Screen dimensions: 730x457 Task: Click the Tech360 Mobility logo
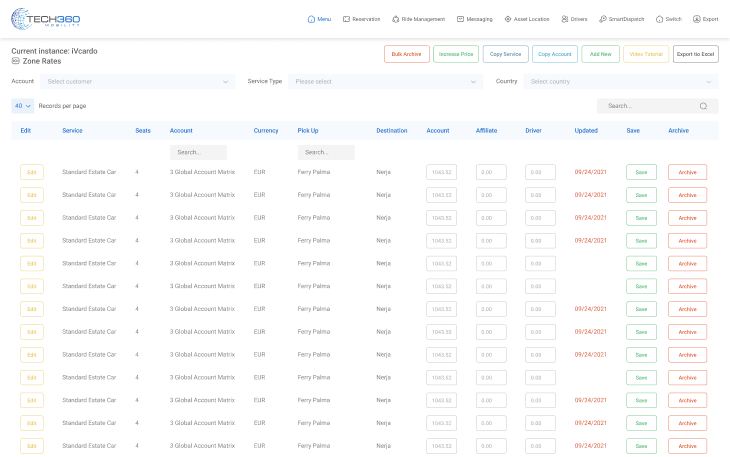(x=45, y=19)
